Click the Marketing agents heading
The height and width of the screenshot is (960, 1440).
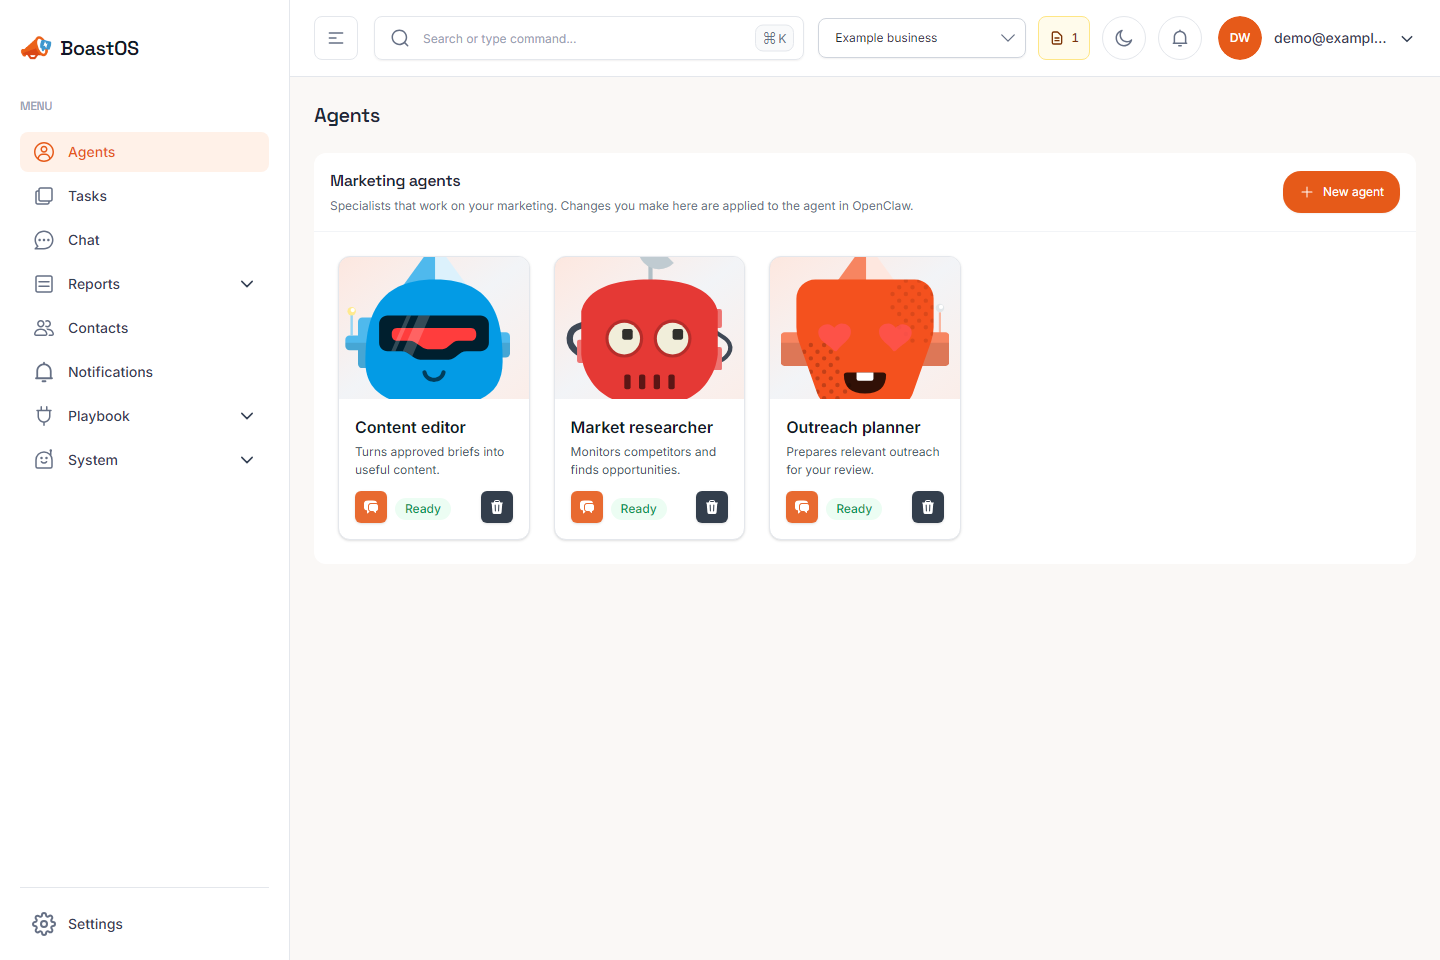(x=395, y=180)
